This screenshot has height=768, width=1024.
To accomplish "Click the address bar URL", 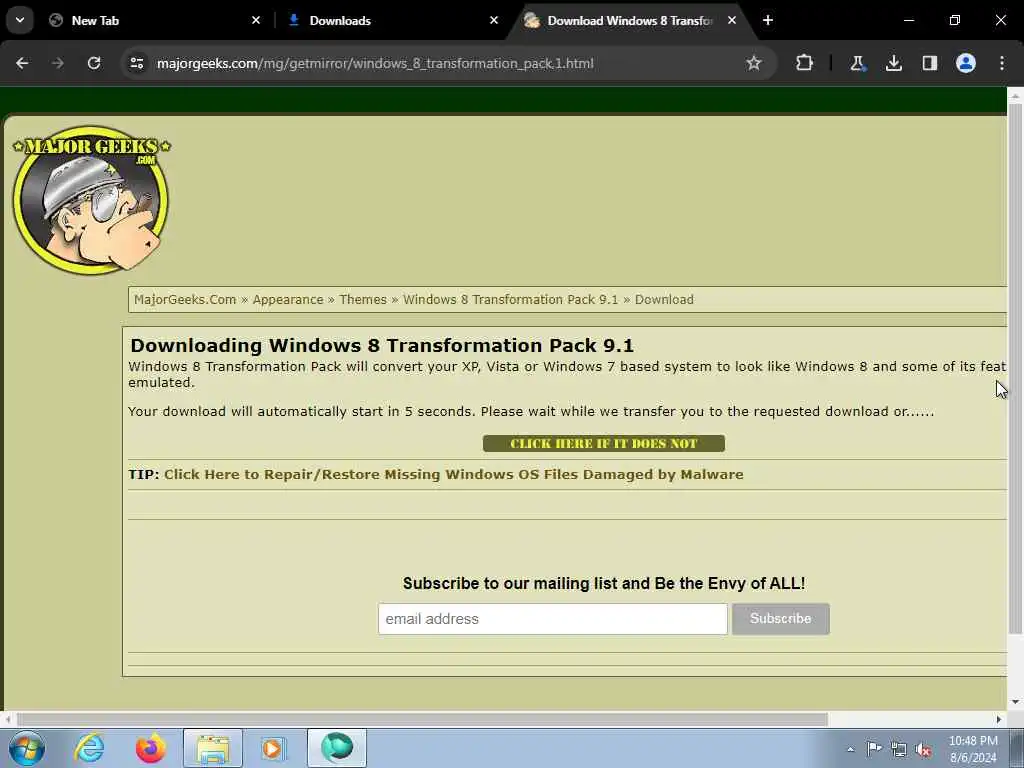I will point(375,63).
